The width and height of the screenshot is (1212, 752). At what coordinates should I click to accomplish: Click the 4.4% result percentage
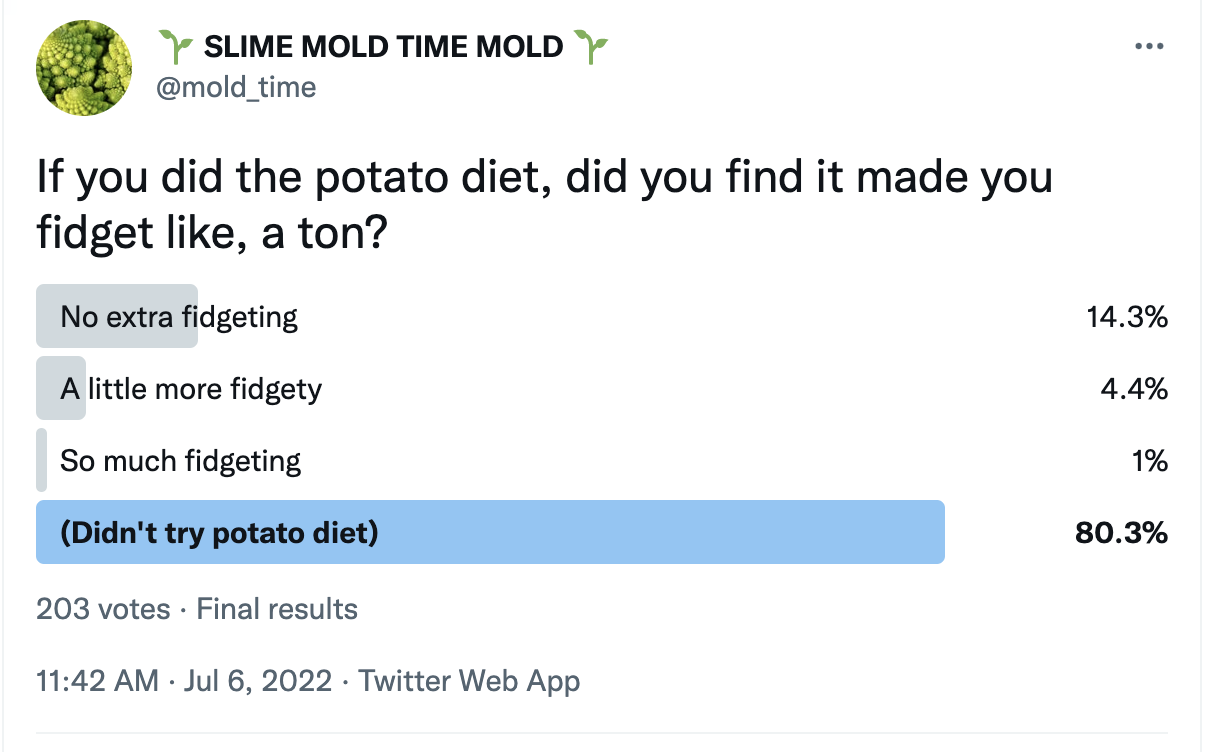coord(1133,390)
